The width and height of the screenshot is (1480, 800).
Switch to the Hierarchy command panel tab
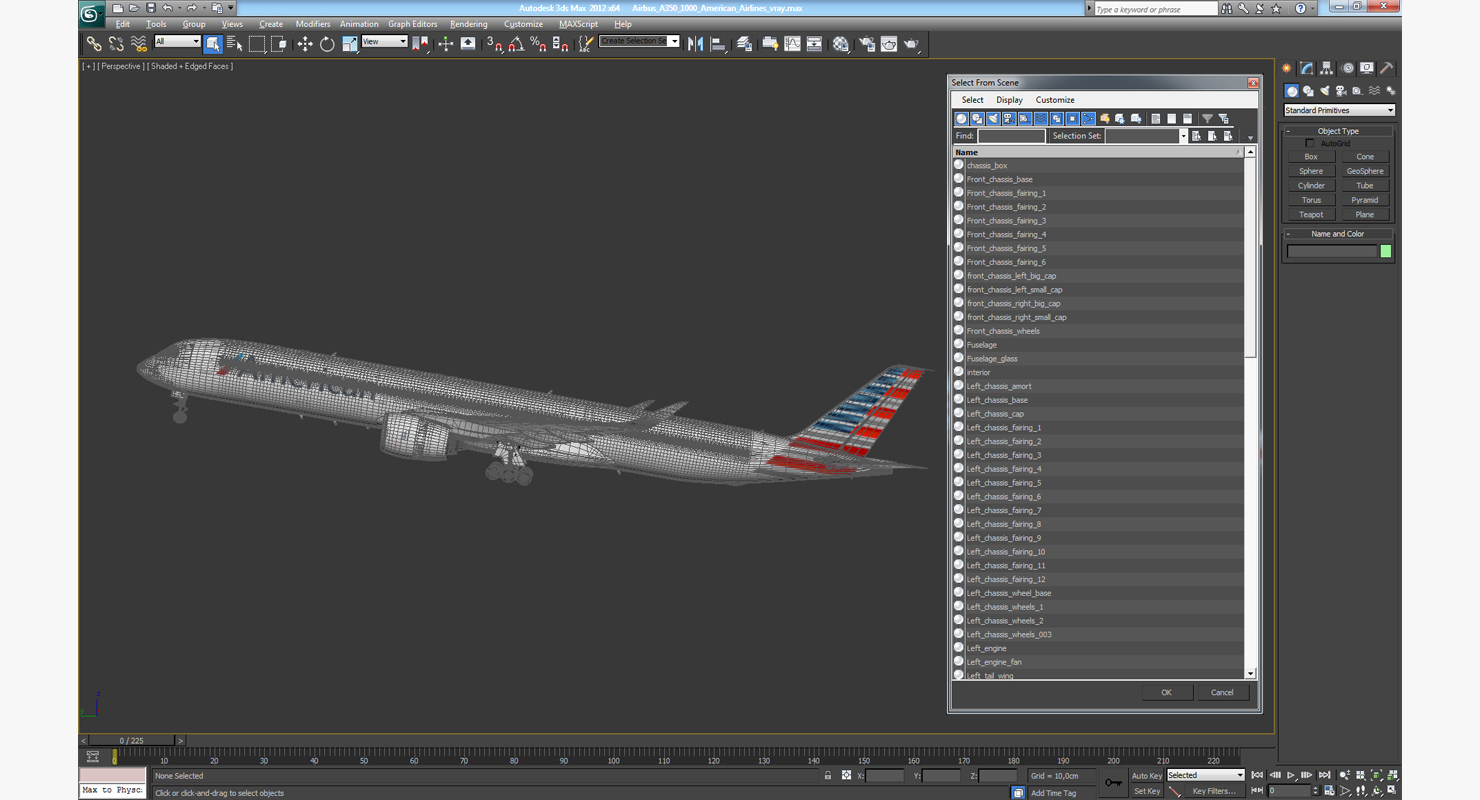(1327, 69)
